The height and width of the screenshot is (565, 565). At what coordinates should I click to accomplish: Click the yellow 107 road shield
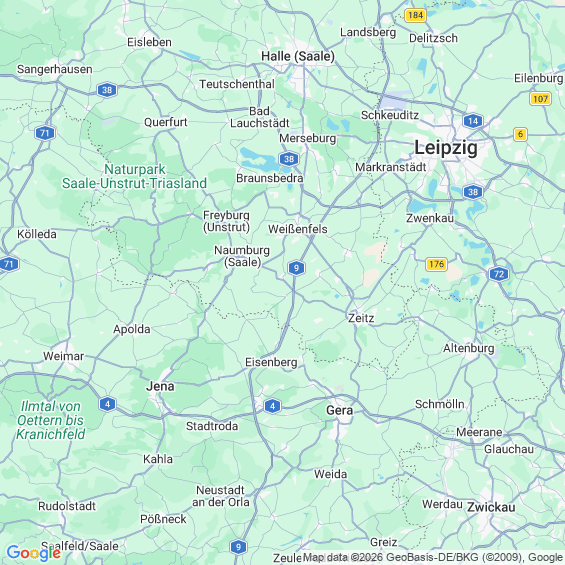coord(540,99)
